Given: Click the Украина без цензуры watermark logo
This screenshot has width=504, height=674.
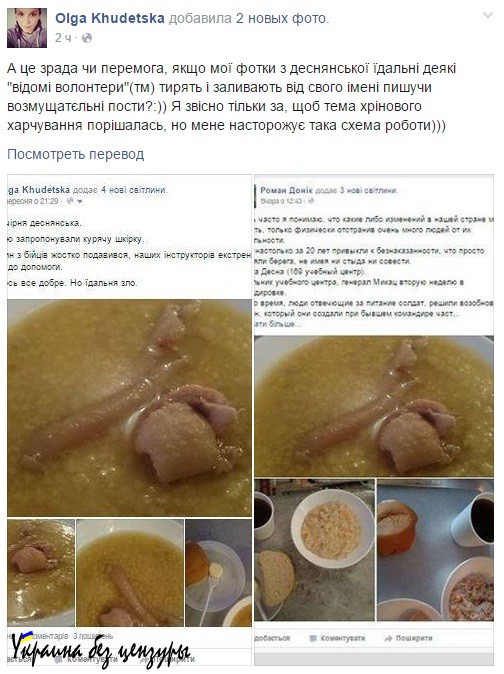Looking at the screenshot, I should pyautogui.click(x=101, y=651).
